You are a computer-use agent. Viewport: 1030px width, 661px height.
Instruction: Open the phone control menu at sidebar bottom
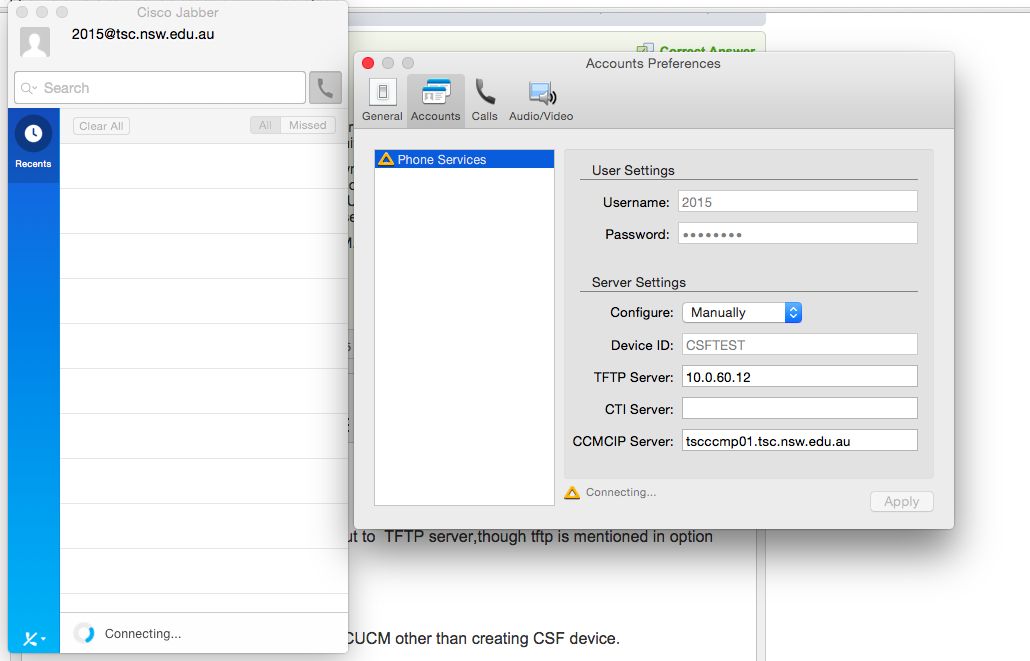point(34,638)
